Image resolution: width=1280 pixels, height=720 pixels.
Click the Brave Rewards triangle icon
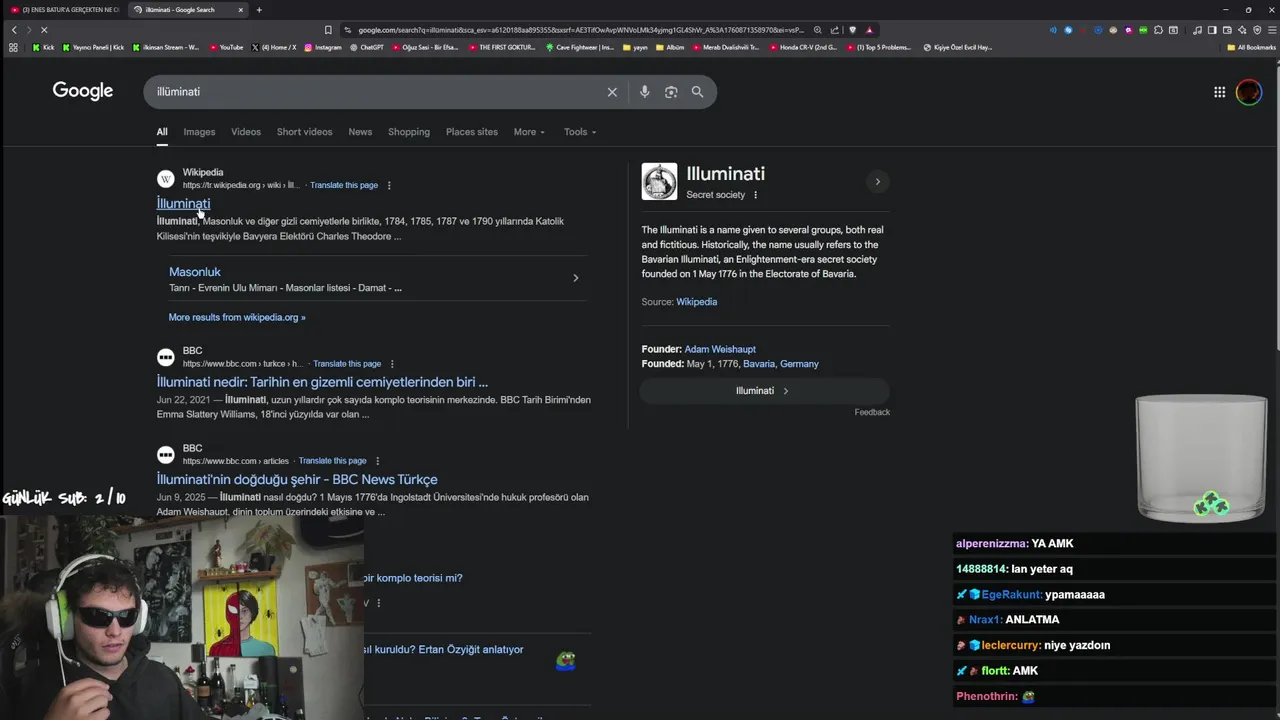tap(869, 30)
